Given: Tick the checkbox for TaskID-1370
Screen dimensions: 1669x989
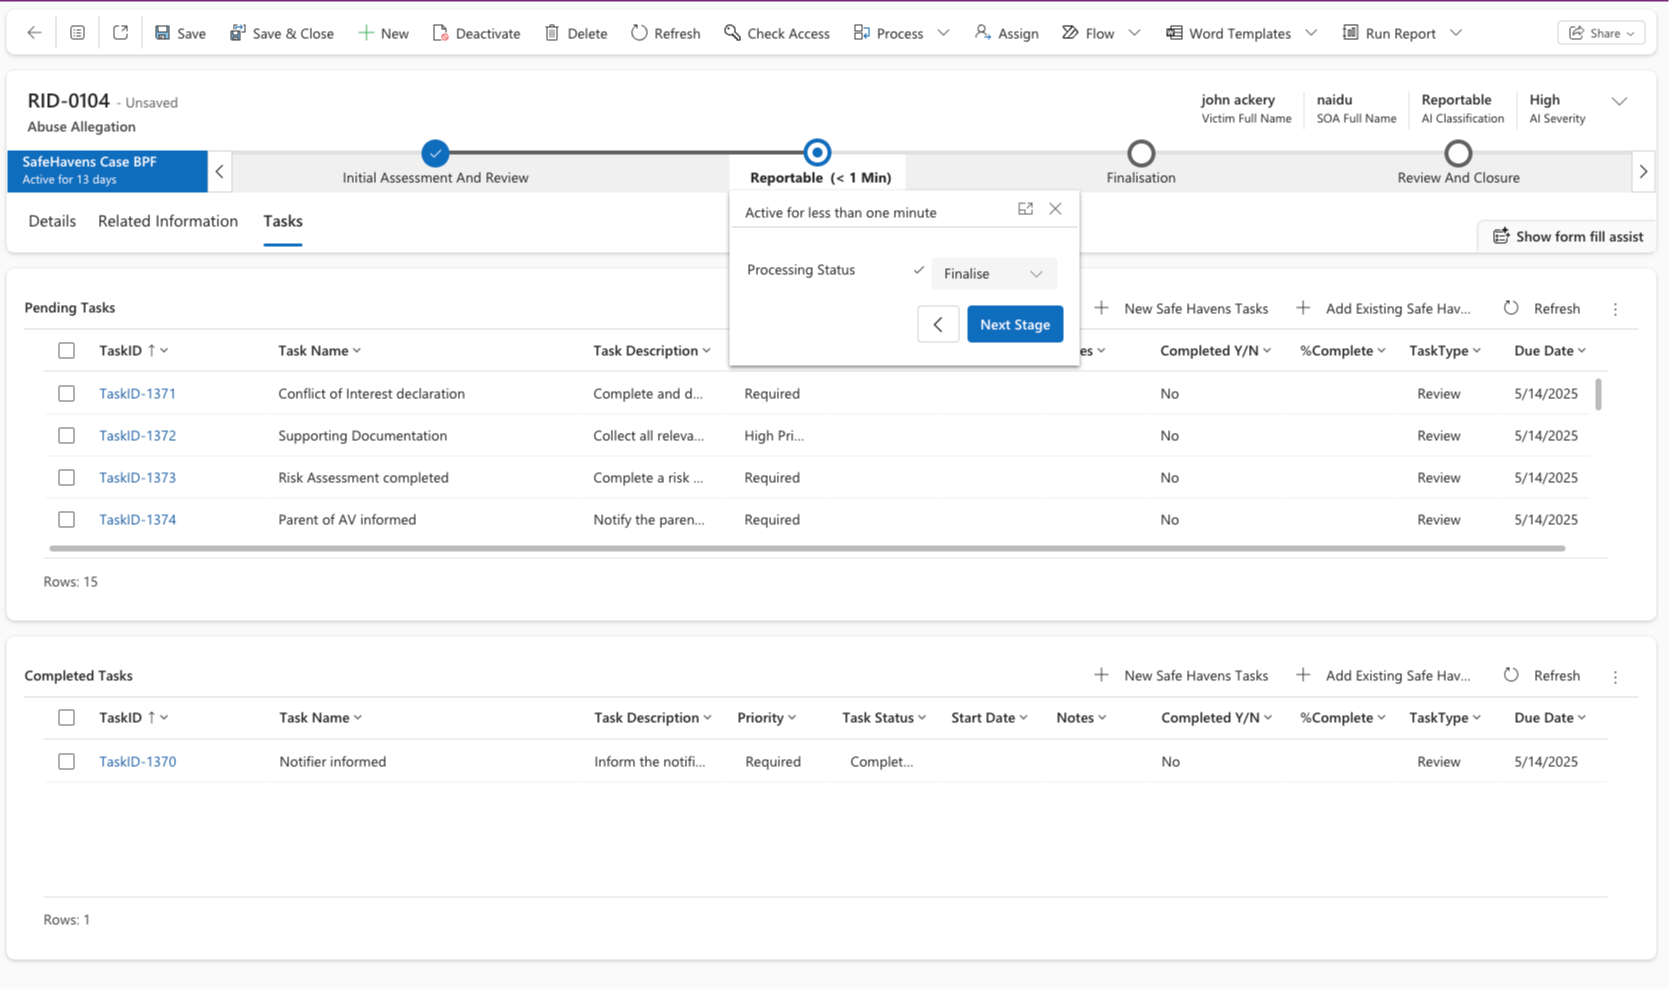Looking at the screenshot, I should click(66, 762).
